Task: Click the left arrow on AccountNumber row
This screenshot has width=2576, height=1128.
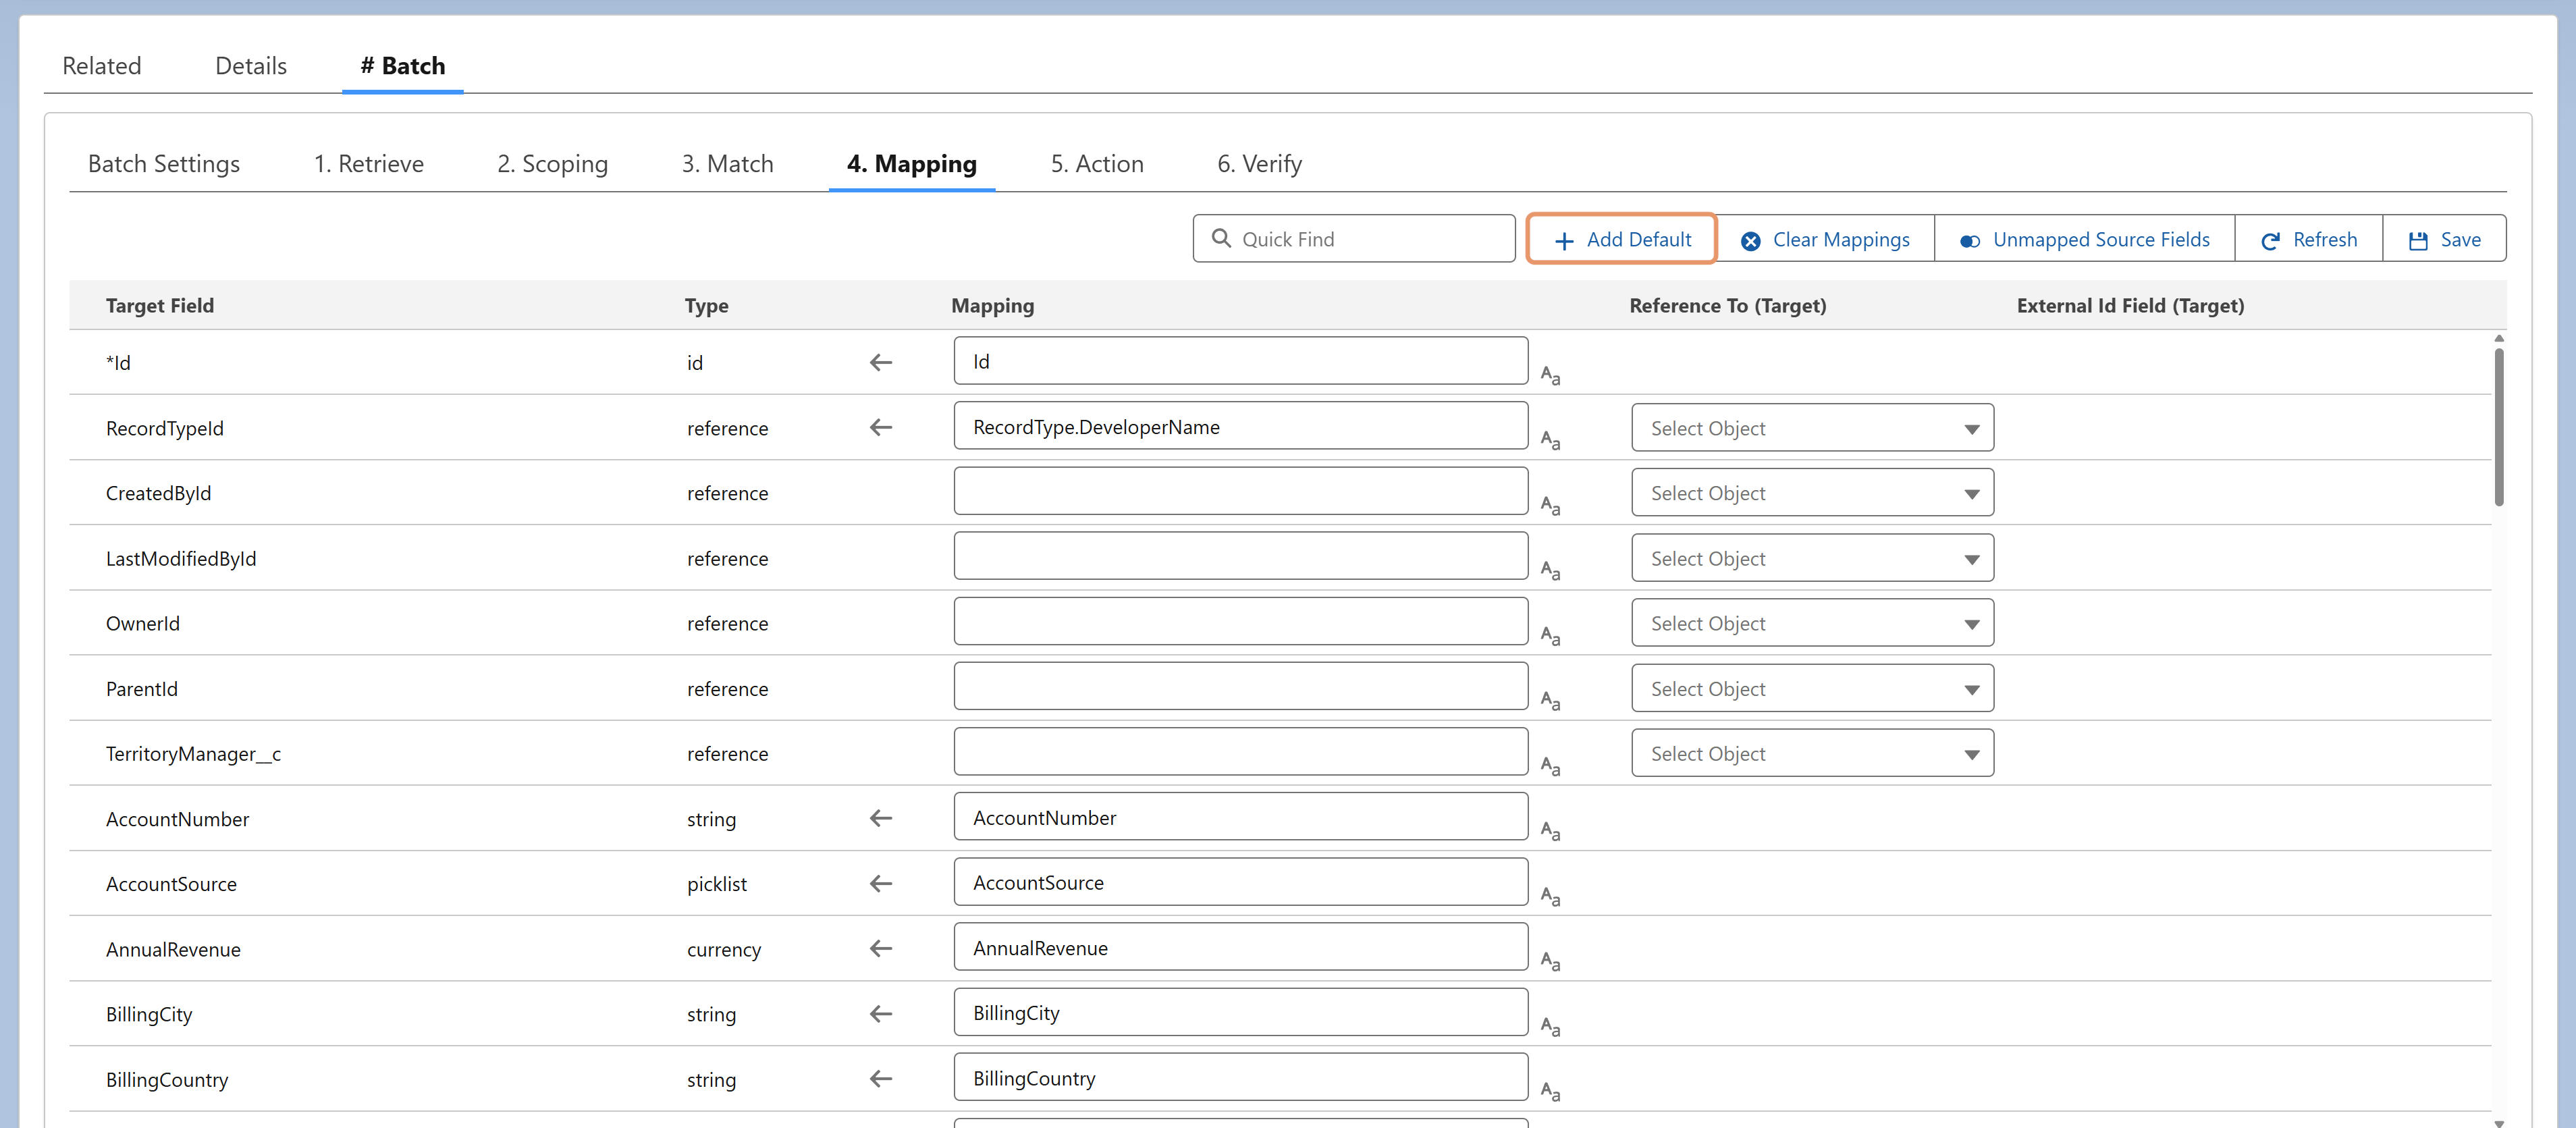Action: (881, 818)
